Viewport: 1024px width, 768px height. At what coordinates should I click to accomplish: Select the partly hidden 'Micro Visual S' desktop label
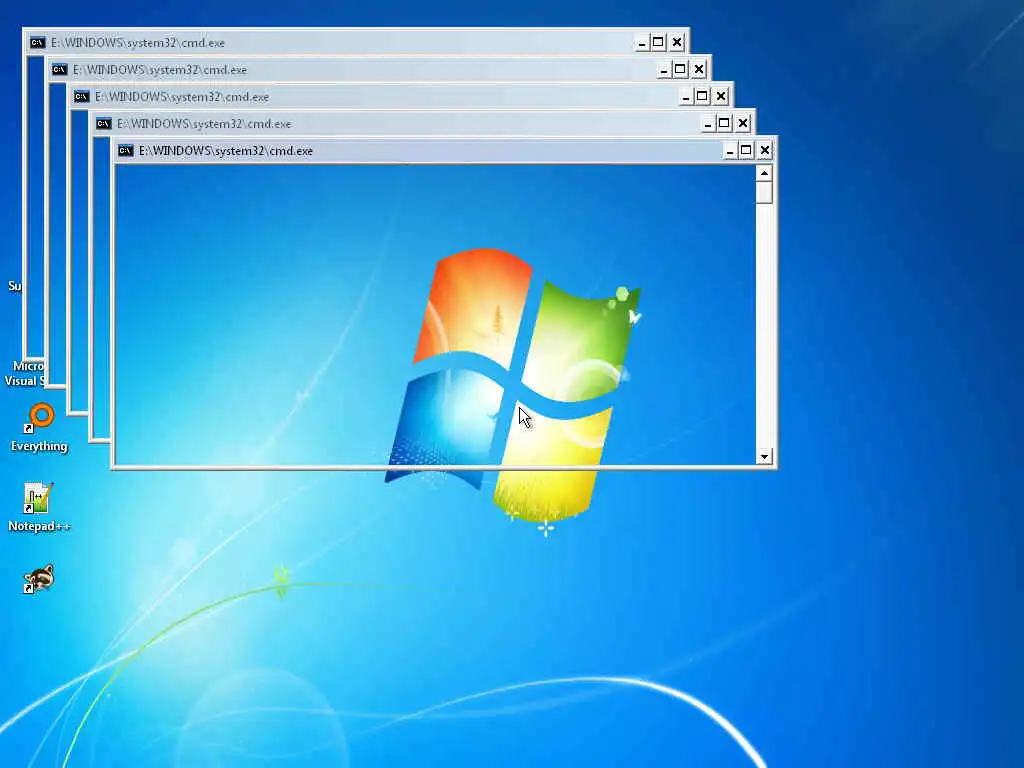(x=26, y=374)
